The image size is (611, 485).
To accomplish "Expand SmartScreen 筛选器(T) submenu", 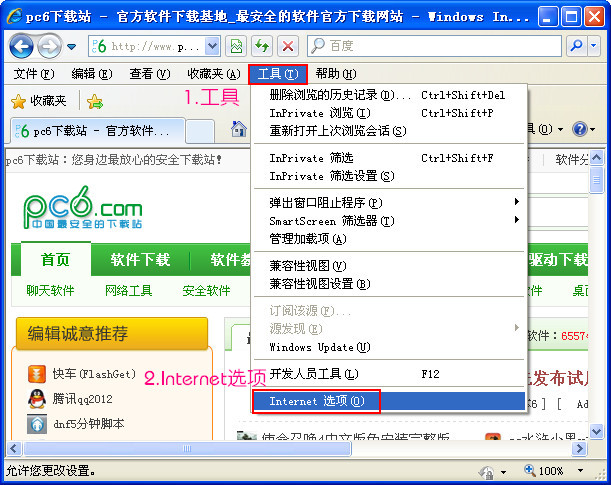I will [389, 221].
